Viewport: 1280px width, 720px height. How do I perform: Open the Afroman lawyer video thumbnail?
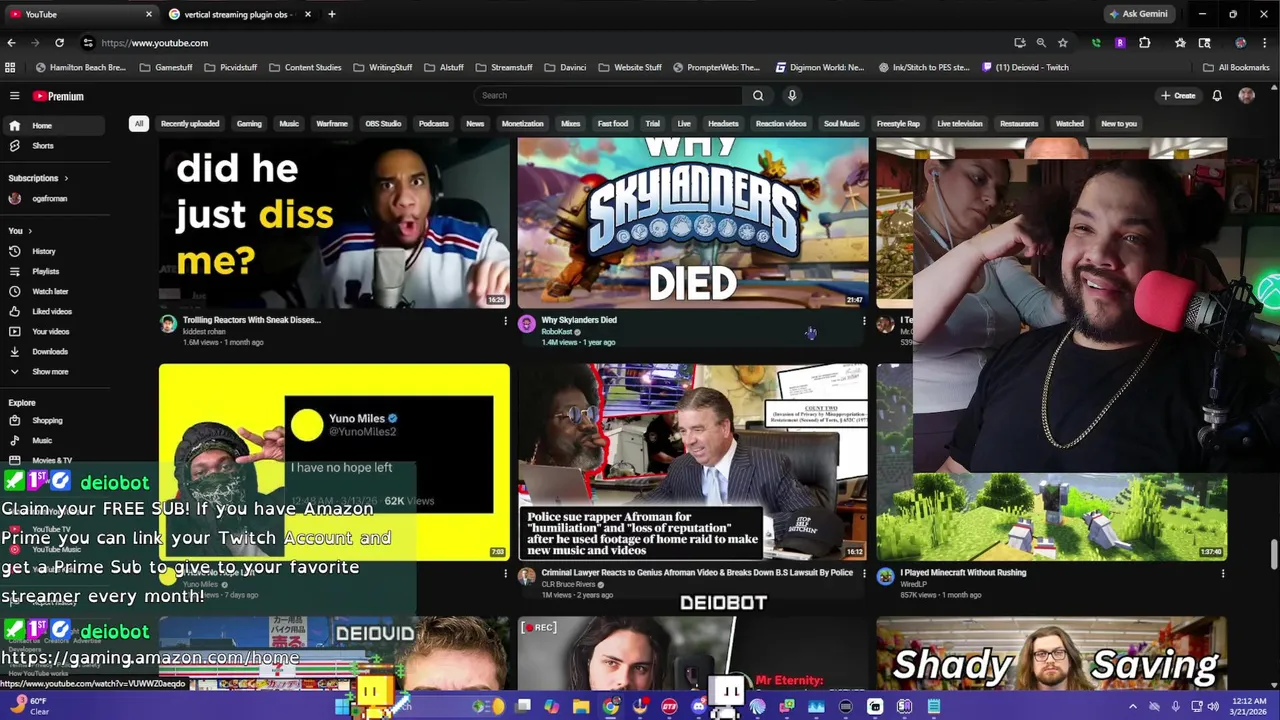click(x=693, y=462)
